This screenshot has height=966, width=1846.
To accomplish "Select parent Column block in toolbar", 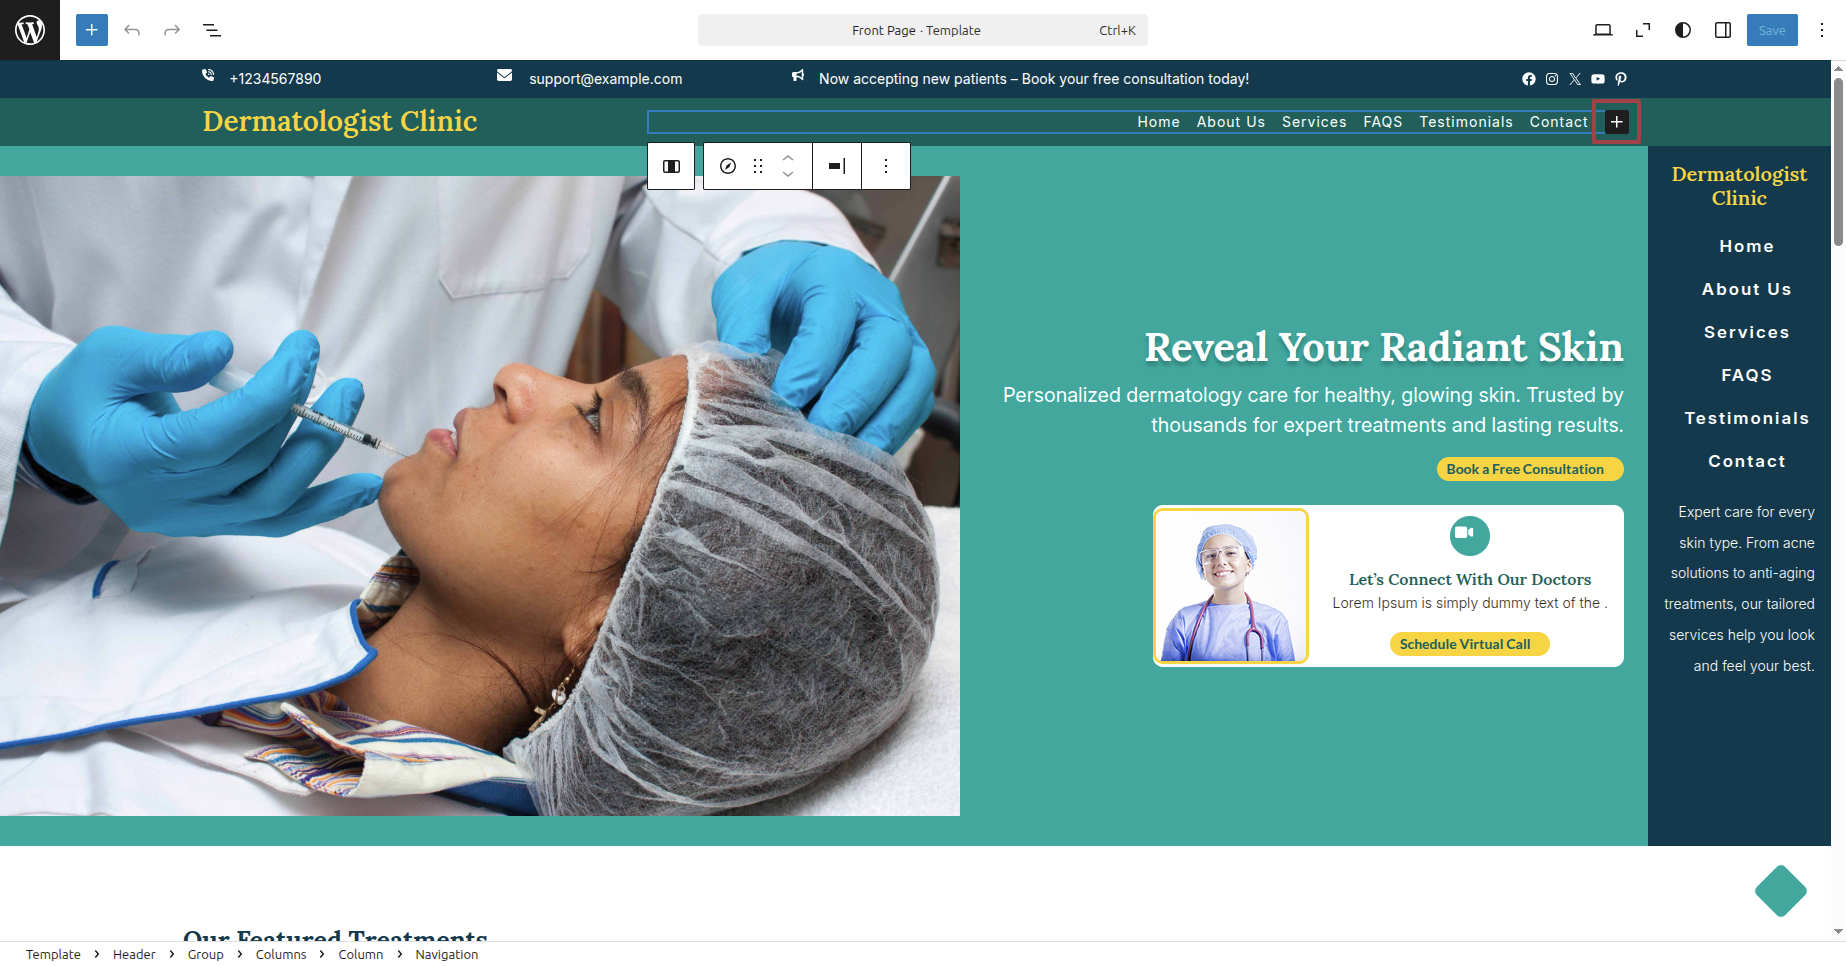I will tap(671, 166).
